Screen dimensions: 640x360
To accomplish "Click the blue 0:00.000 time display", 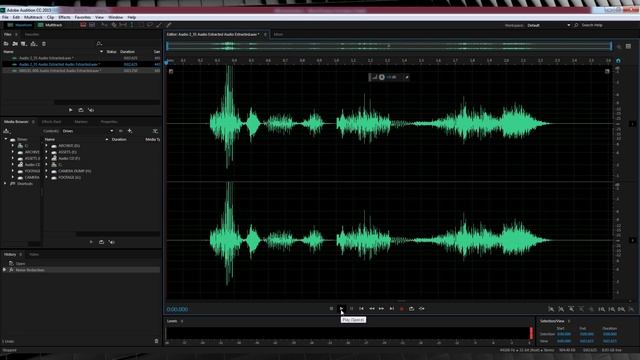I will [177, 309].
